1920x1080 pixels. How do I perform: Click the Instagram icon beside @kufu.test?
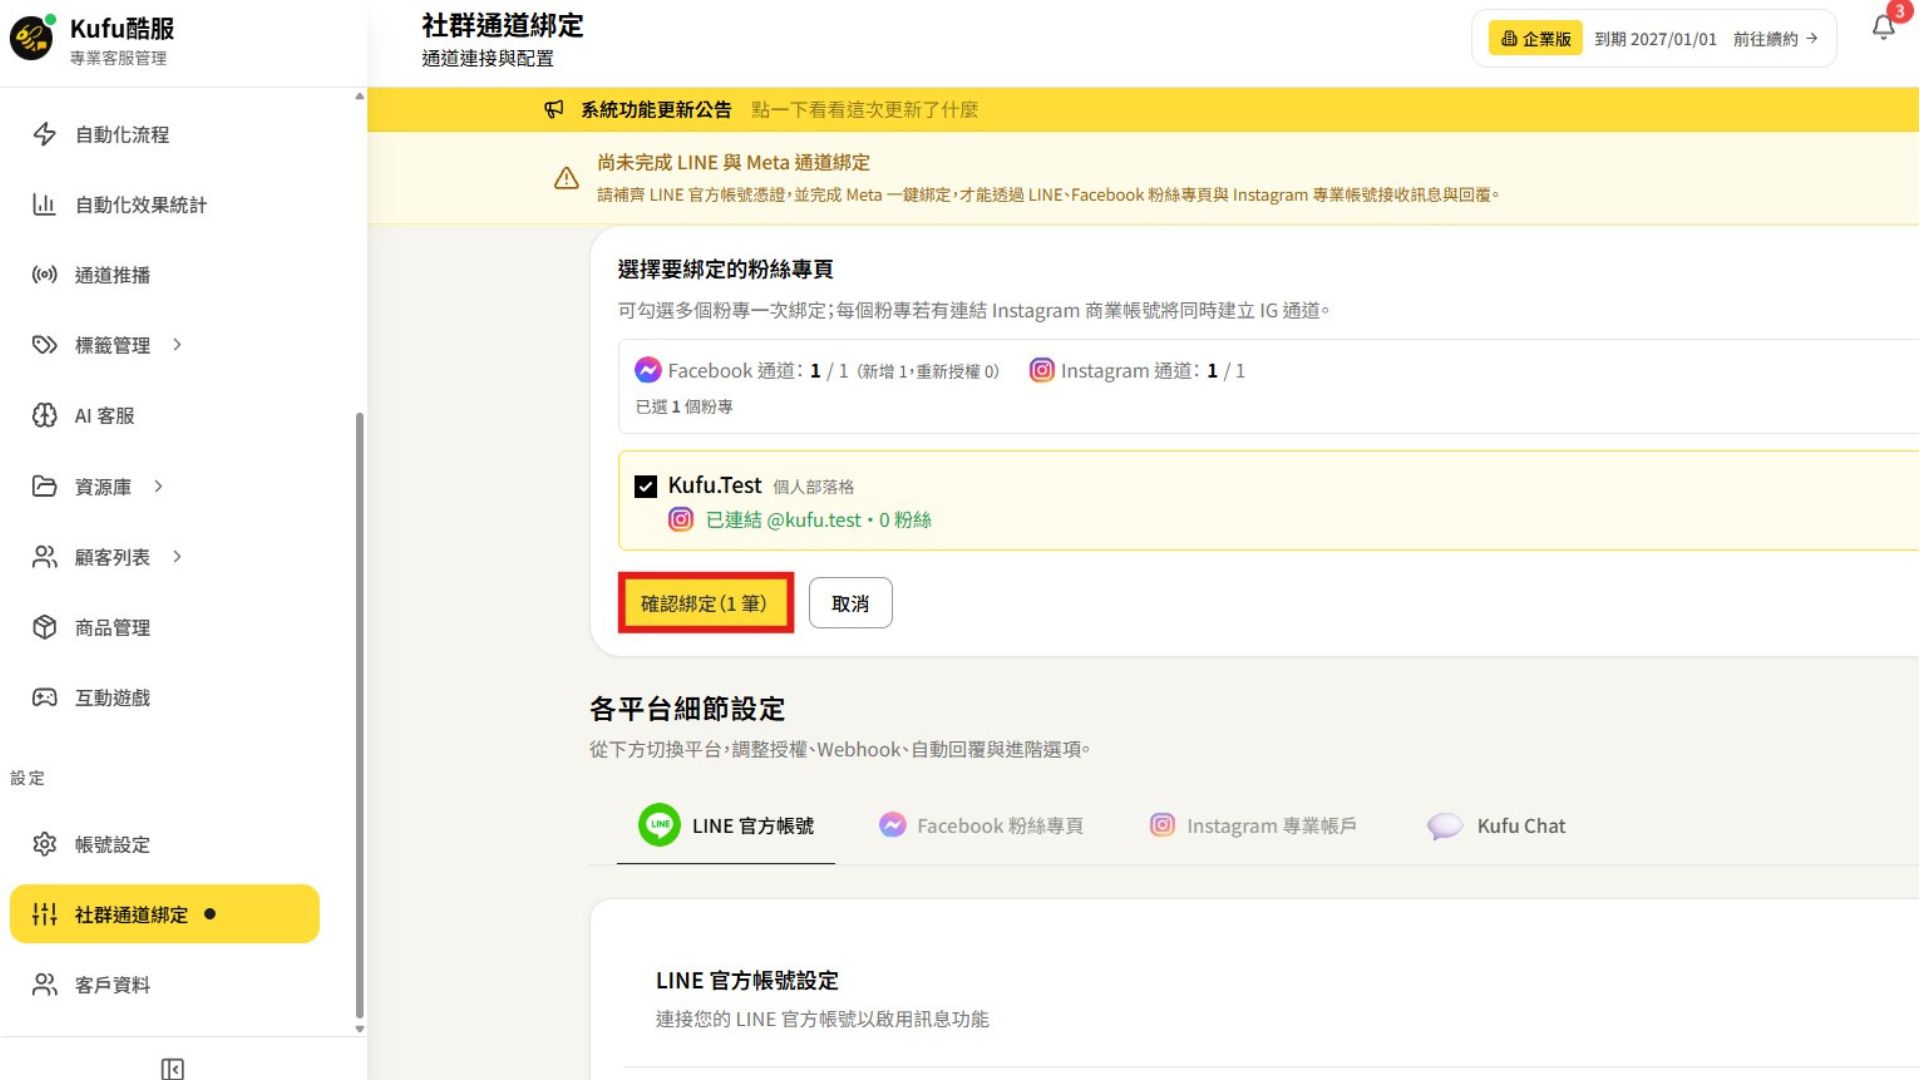click(680, 519)
